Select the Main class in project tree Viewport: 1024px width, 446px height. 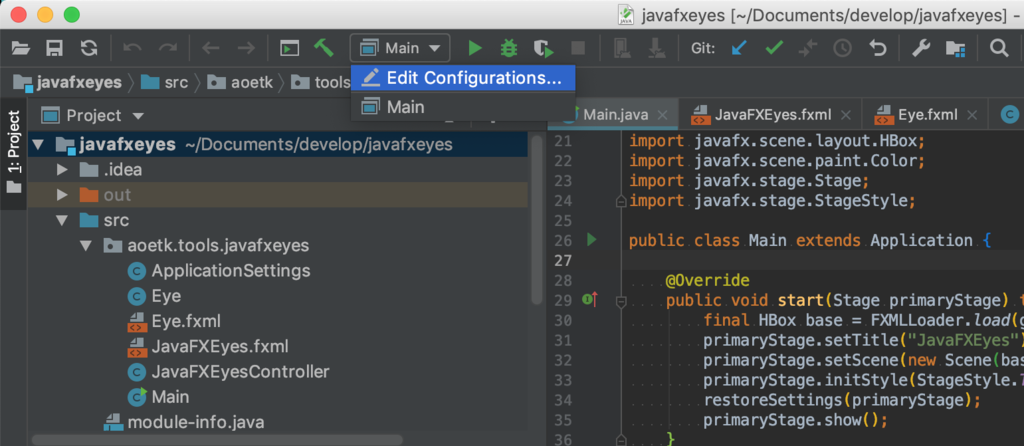point(170,396)
